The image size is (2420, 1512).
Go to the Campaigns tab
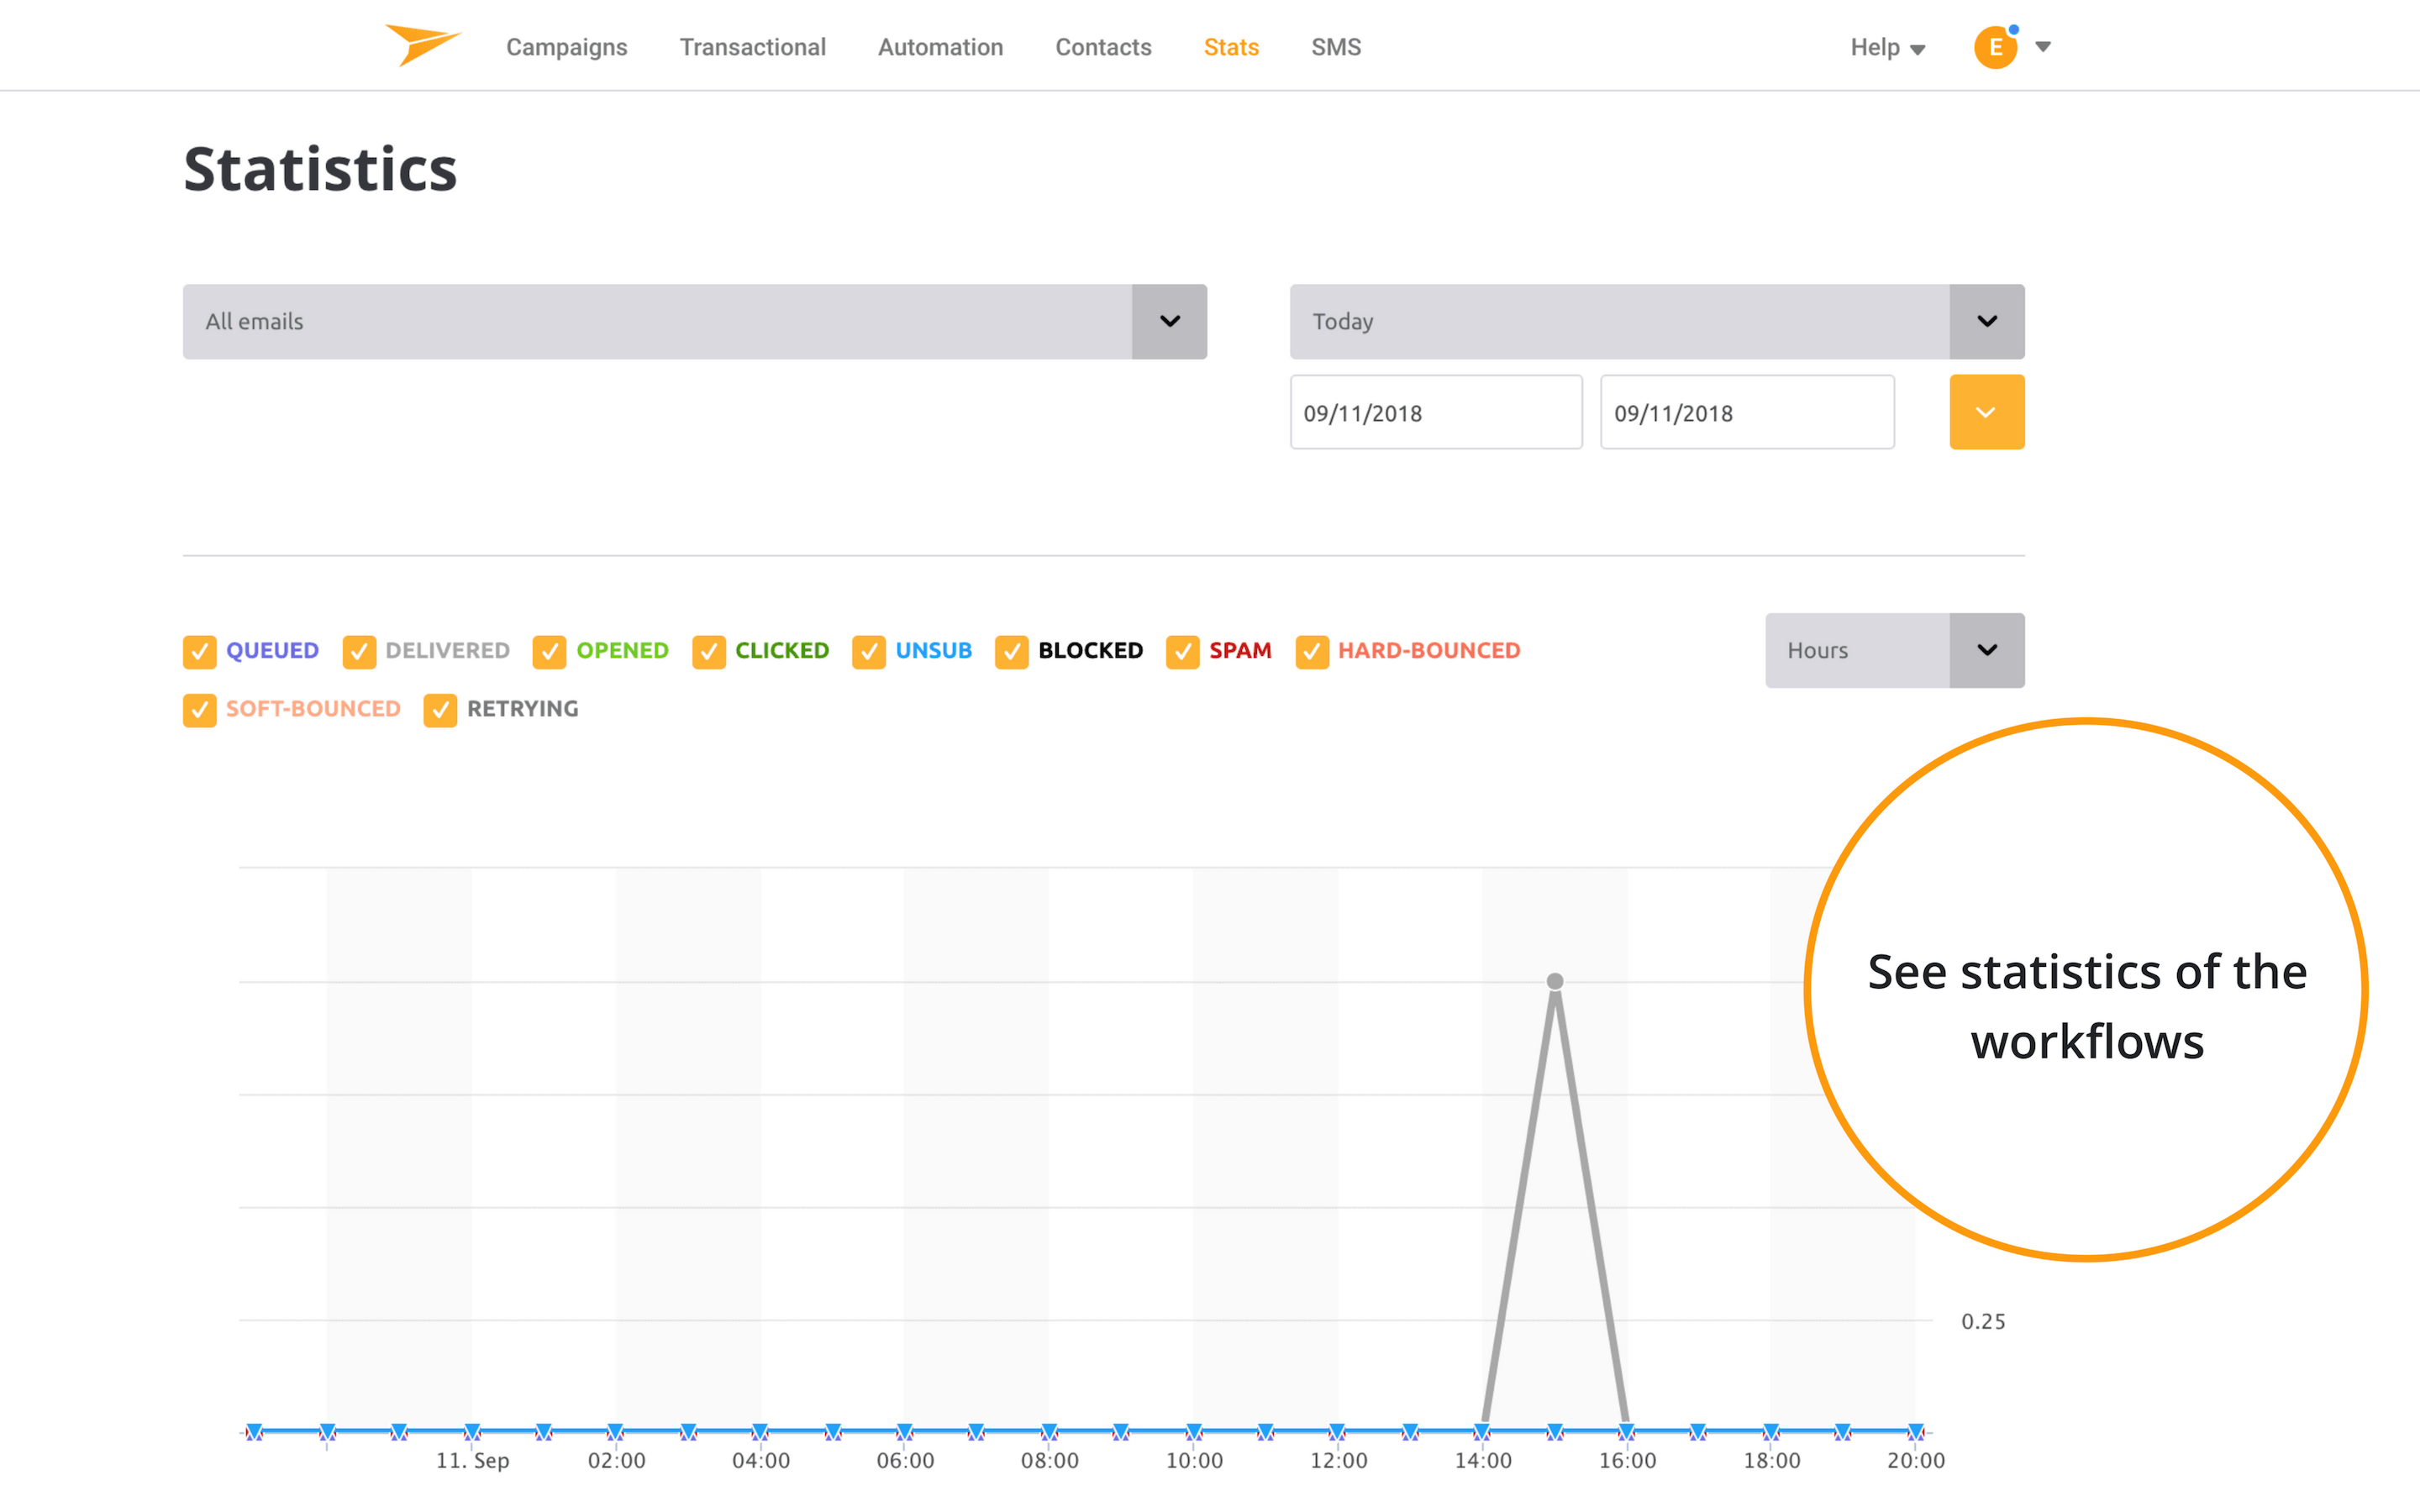point(566,47)
